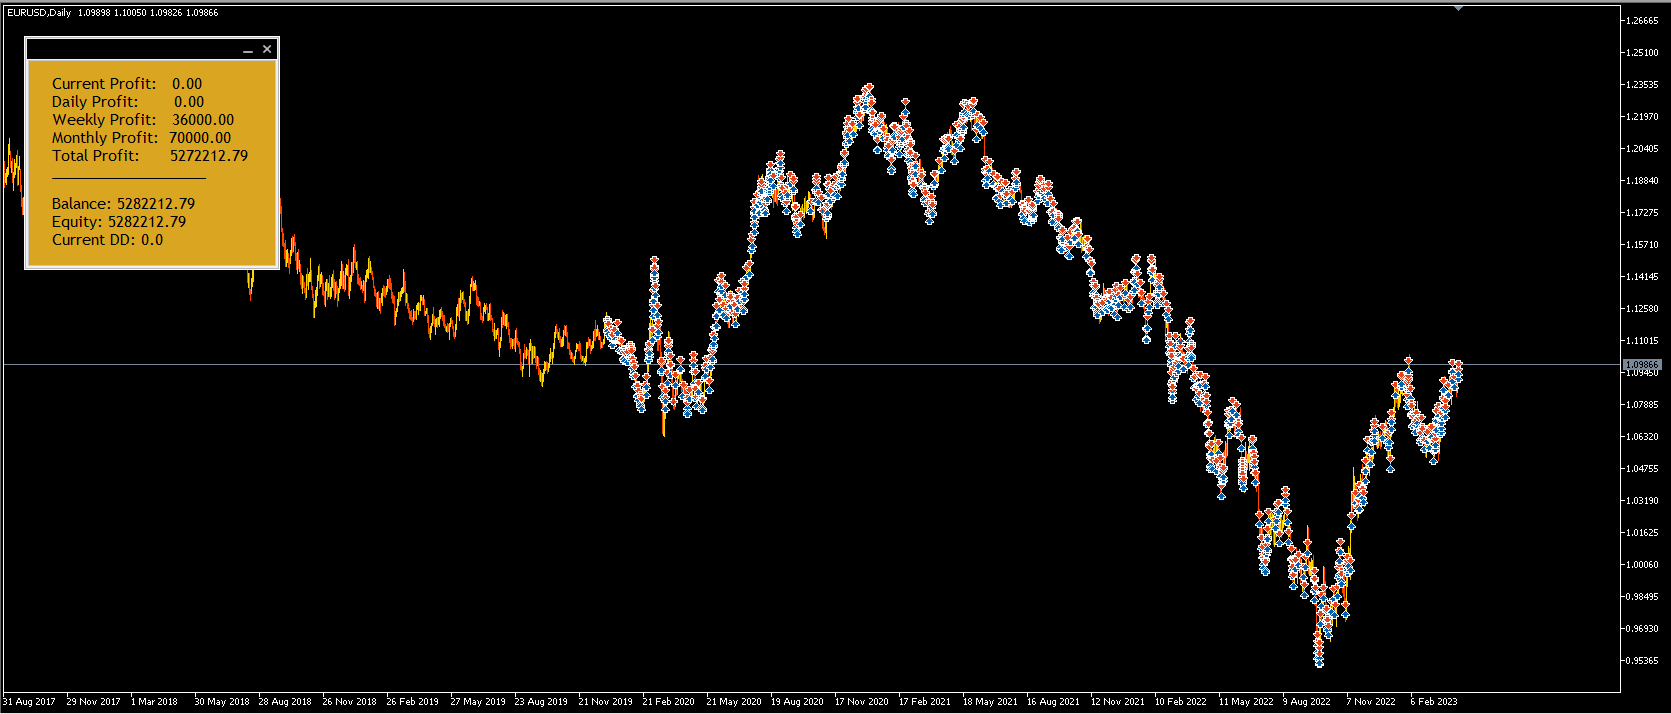The image size is (1671, 714).
Task: Click the 1.21970 price scale label
Action: pyautogui.click(x=1642, y=117)
